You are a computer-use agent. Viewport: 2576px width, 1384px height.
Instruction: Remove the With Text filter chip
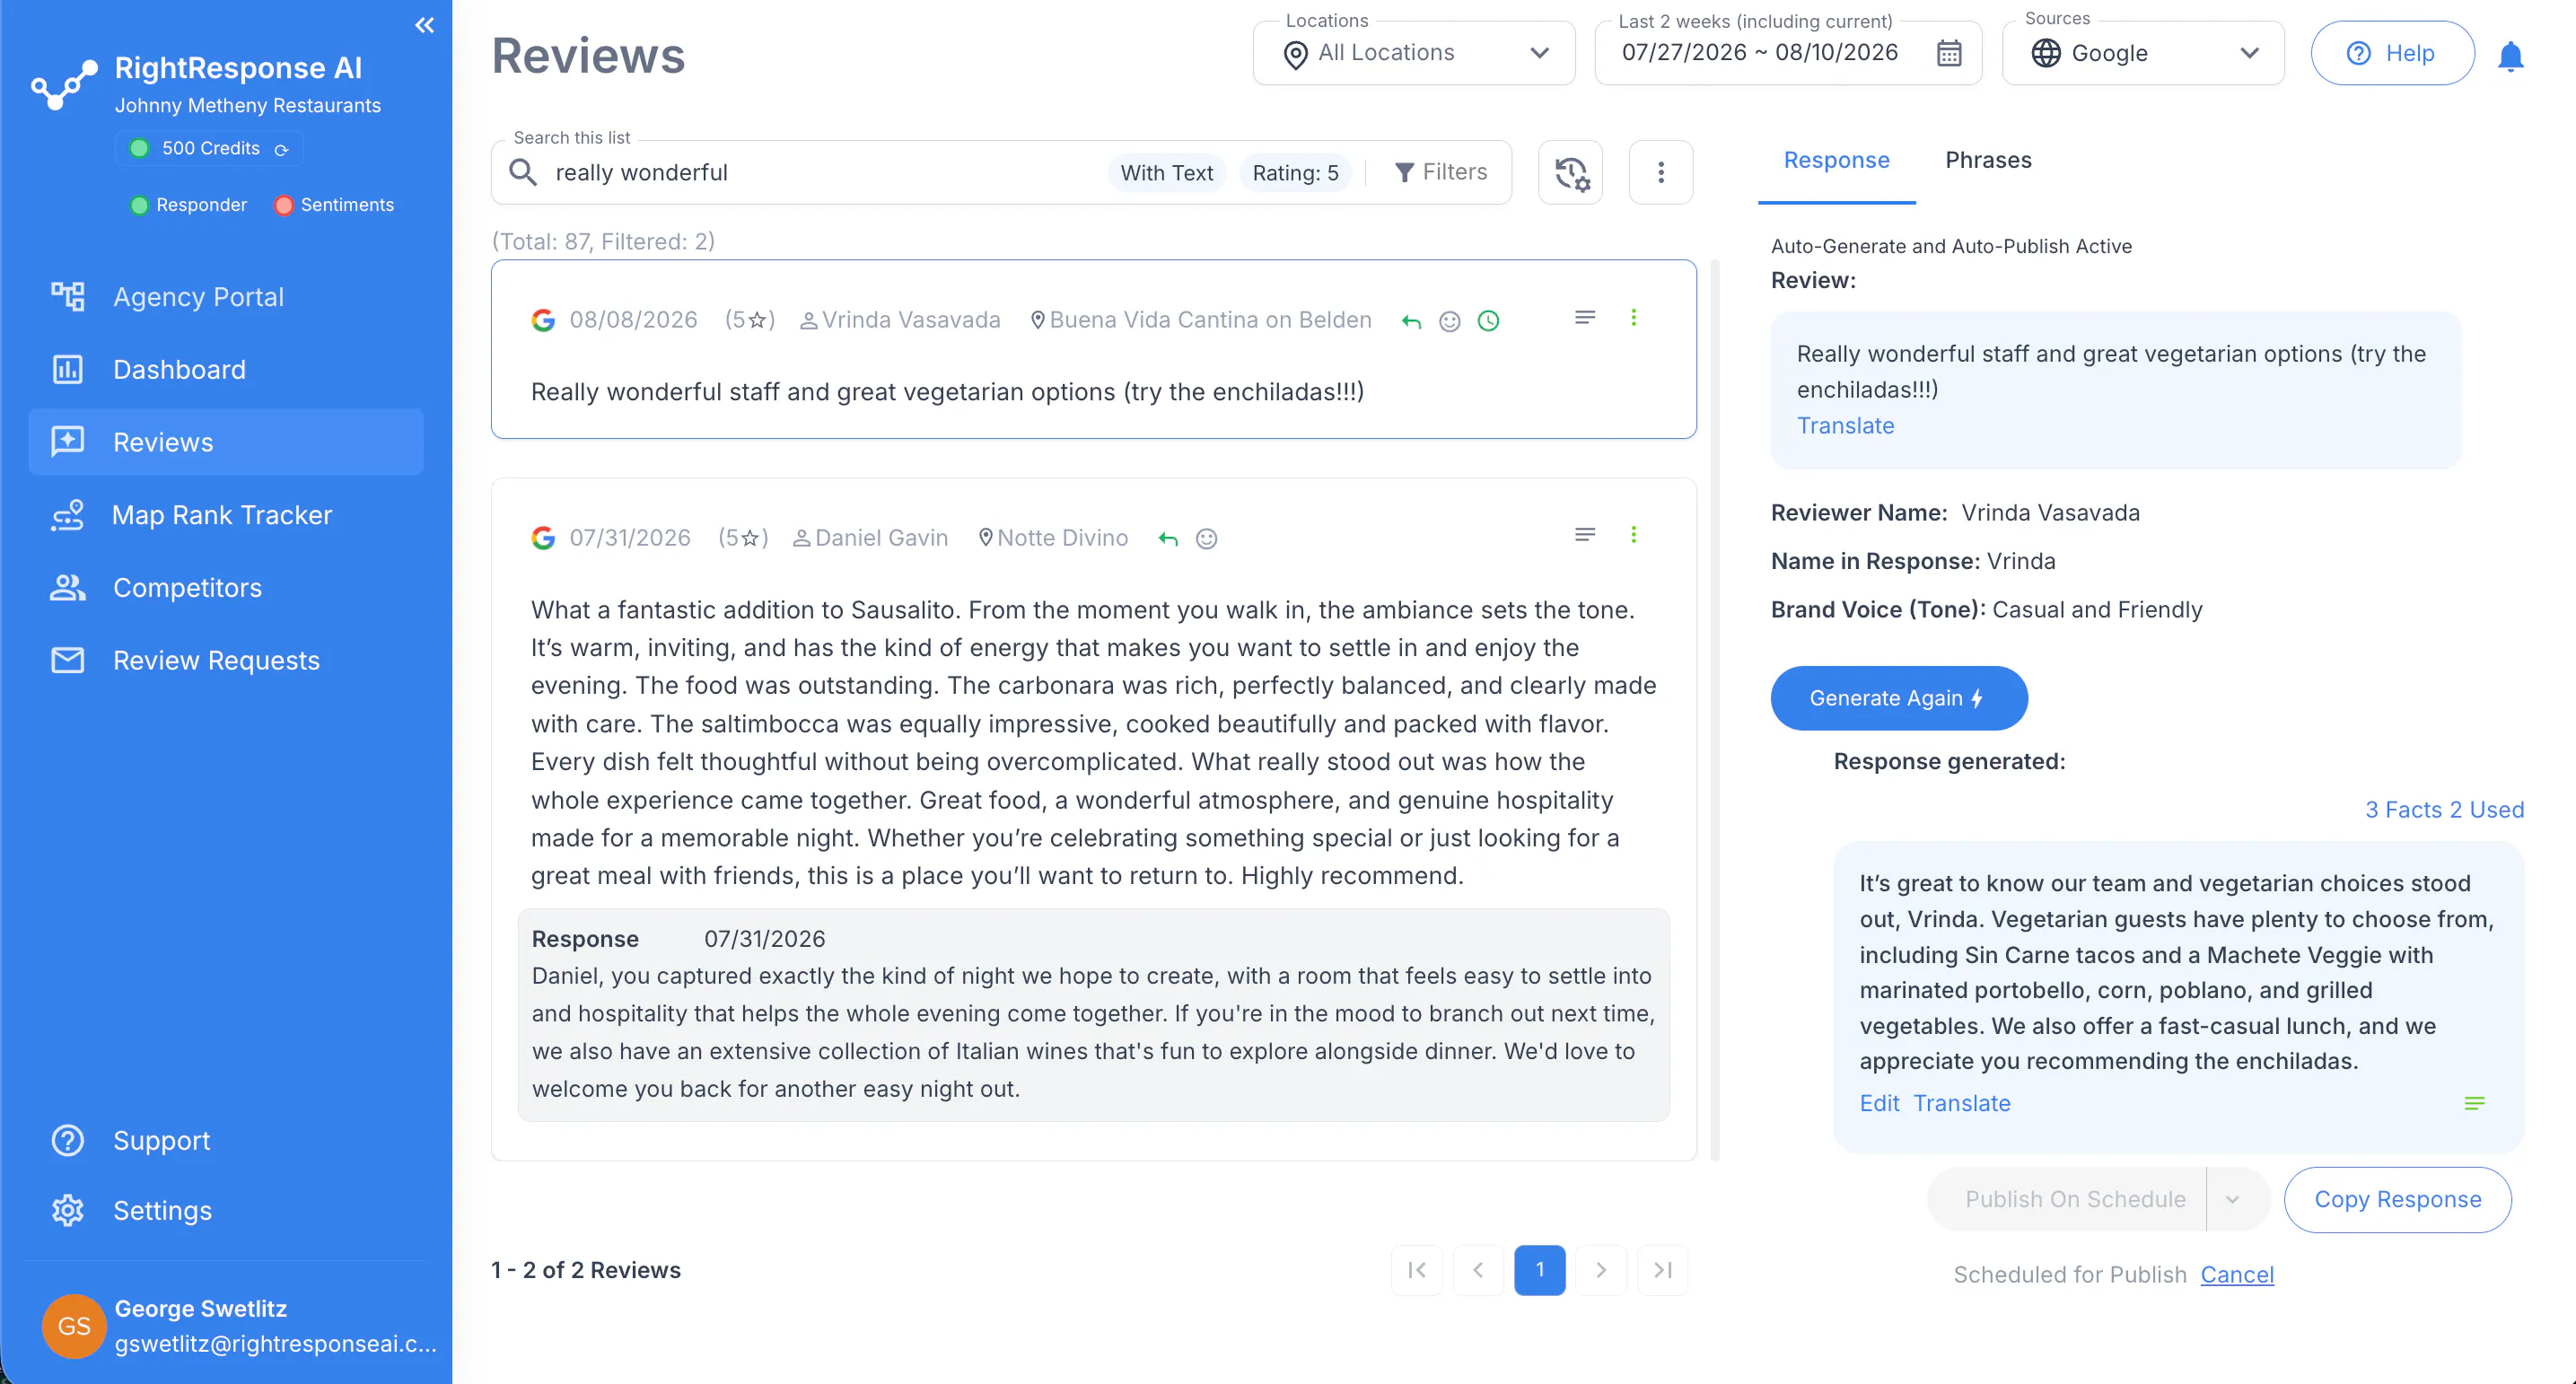pyautogui.click(x=1166, y=173)
